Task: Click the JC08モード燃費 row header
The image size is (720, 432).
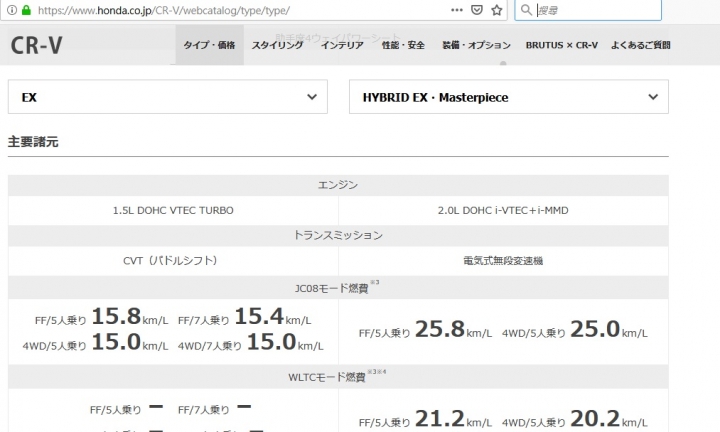Action: [x=338, y=287]
